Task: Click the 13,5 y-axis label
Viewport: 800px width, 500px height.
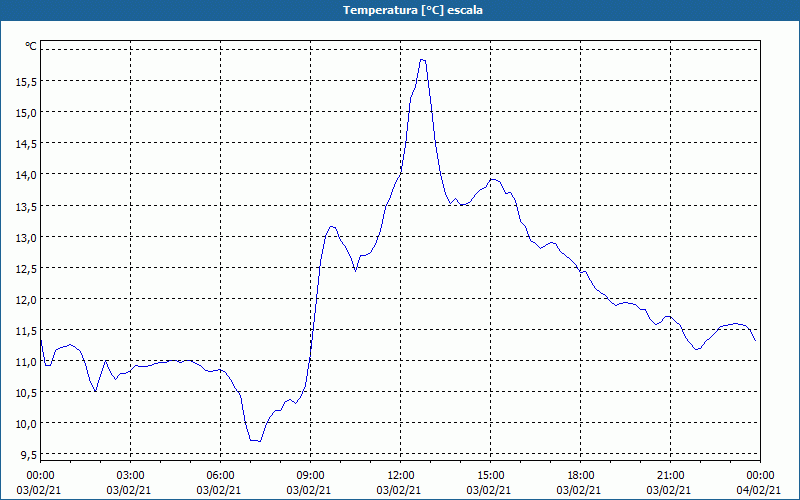Action: click(26, 206)
